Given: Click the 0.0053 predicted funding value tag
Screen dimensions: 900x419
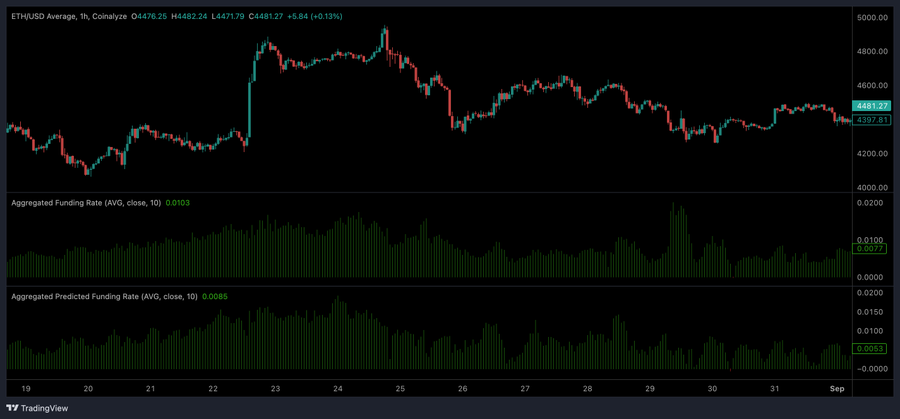Looking at the screenshot, I should tap(870, 349).
